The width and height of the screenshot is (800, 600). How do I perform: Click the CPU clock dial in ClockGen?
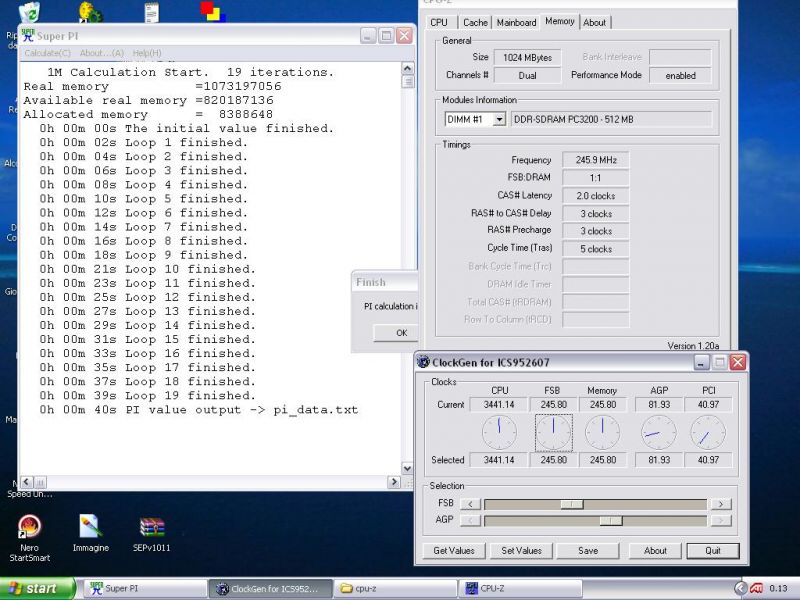coord(499,432)
